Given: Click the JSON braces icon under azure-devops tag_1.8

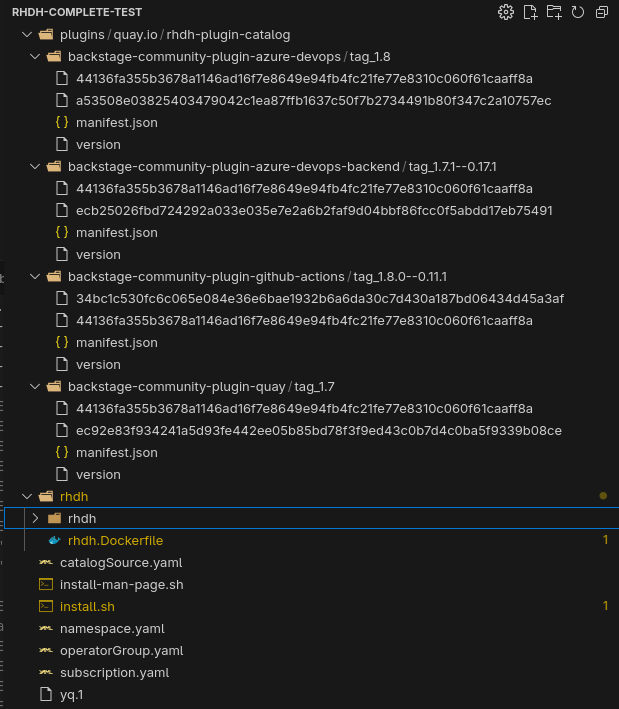Looking at the screenshot, I should pyautogui.click(x=61, y=123).
